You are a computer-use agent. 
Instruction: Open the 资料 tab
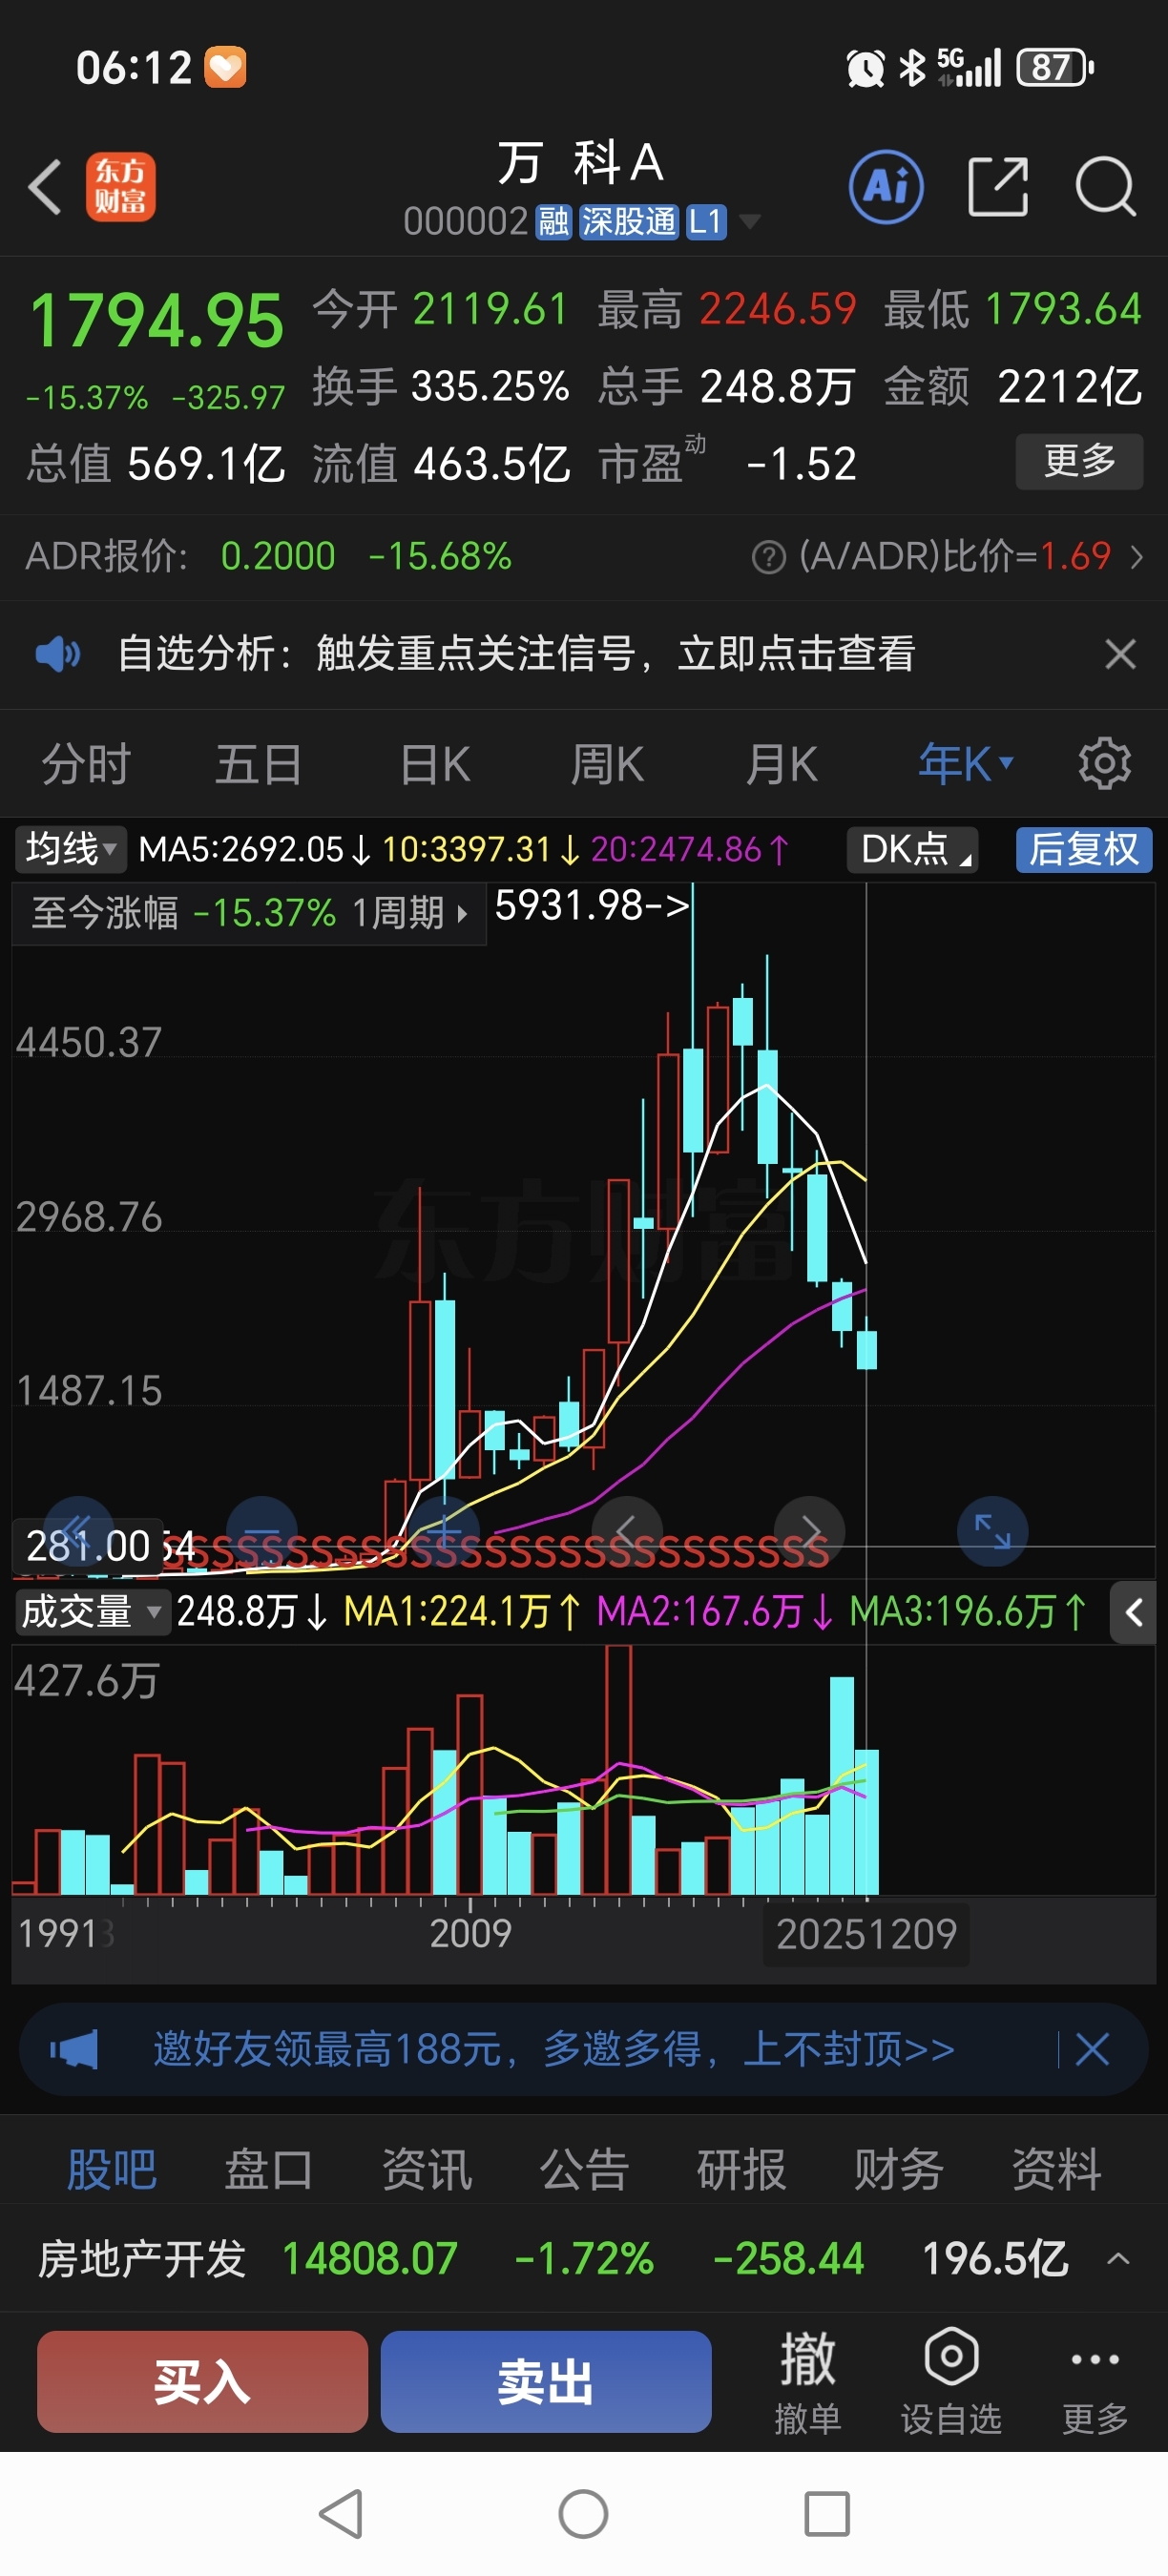(1056, 2169)
